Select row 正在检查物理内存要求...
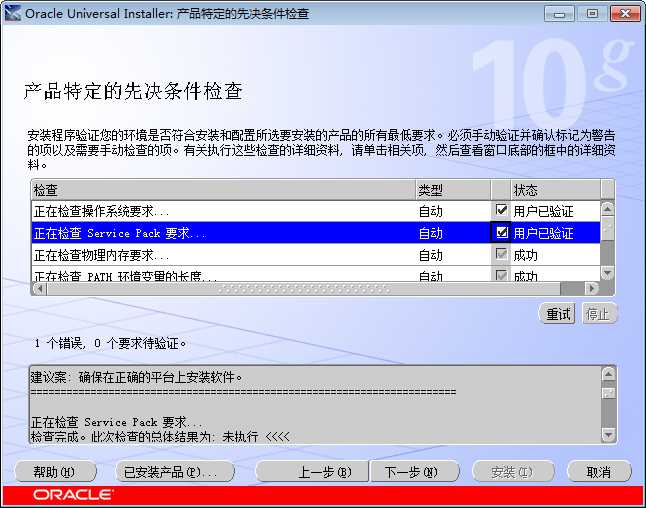This screenshot has height=508, width=646. pos(316,255)
